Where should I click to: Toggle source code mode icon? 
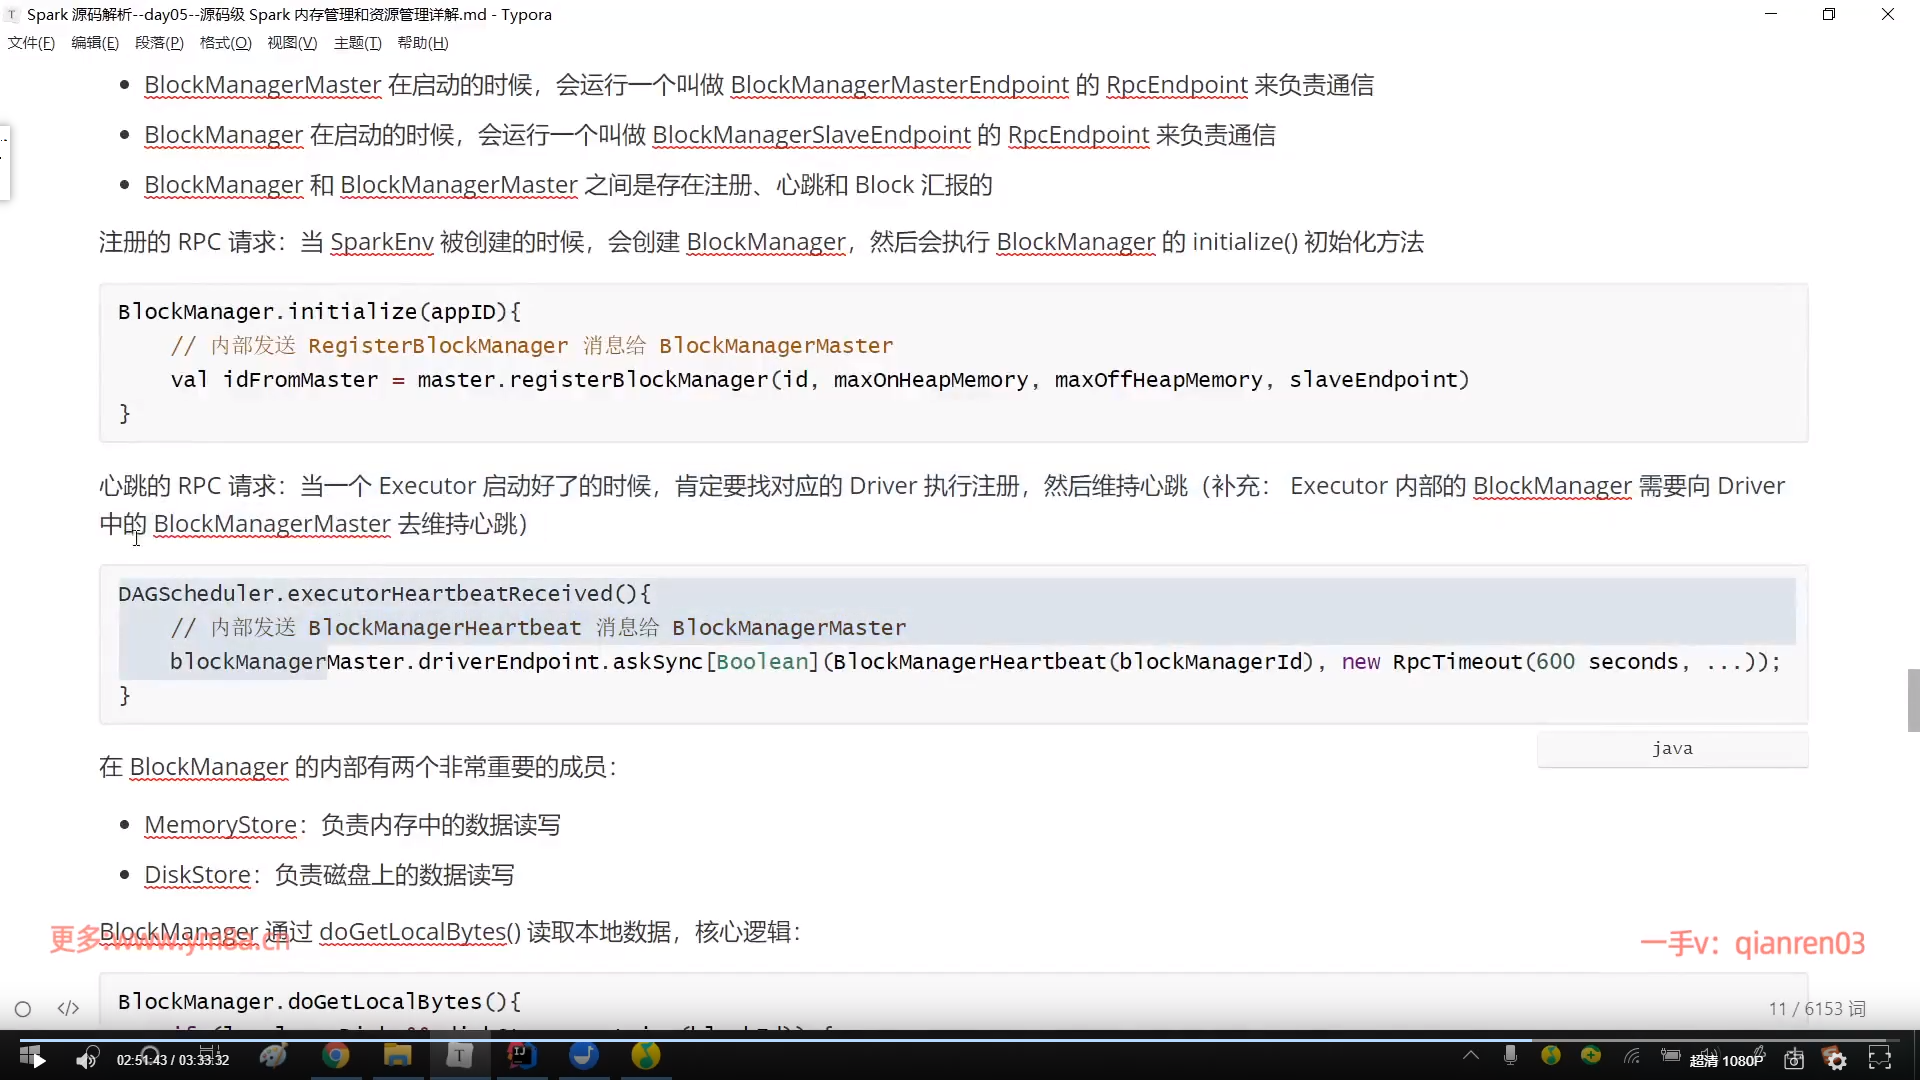(x=68, y=1008)
